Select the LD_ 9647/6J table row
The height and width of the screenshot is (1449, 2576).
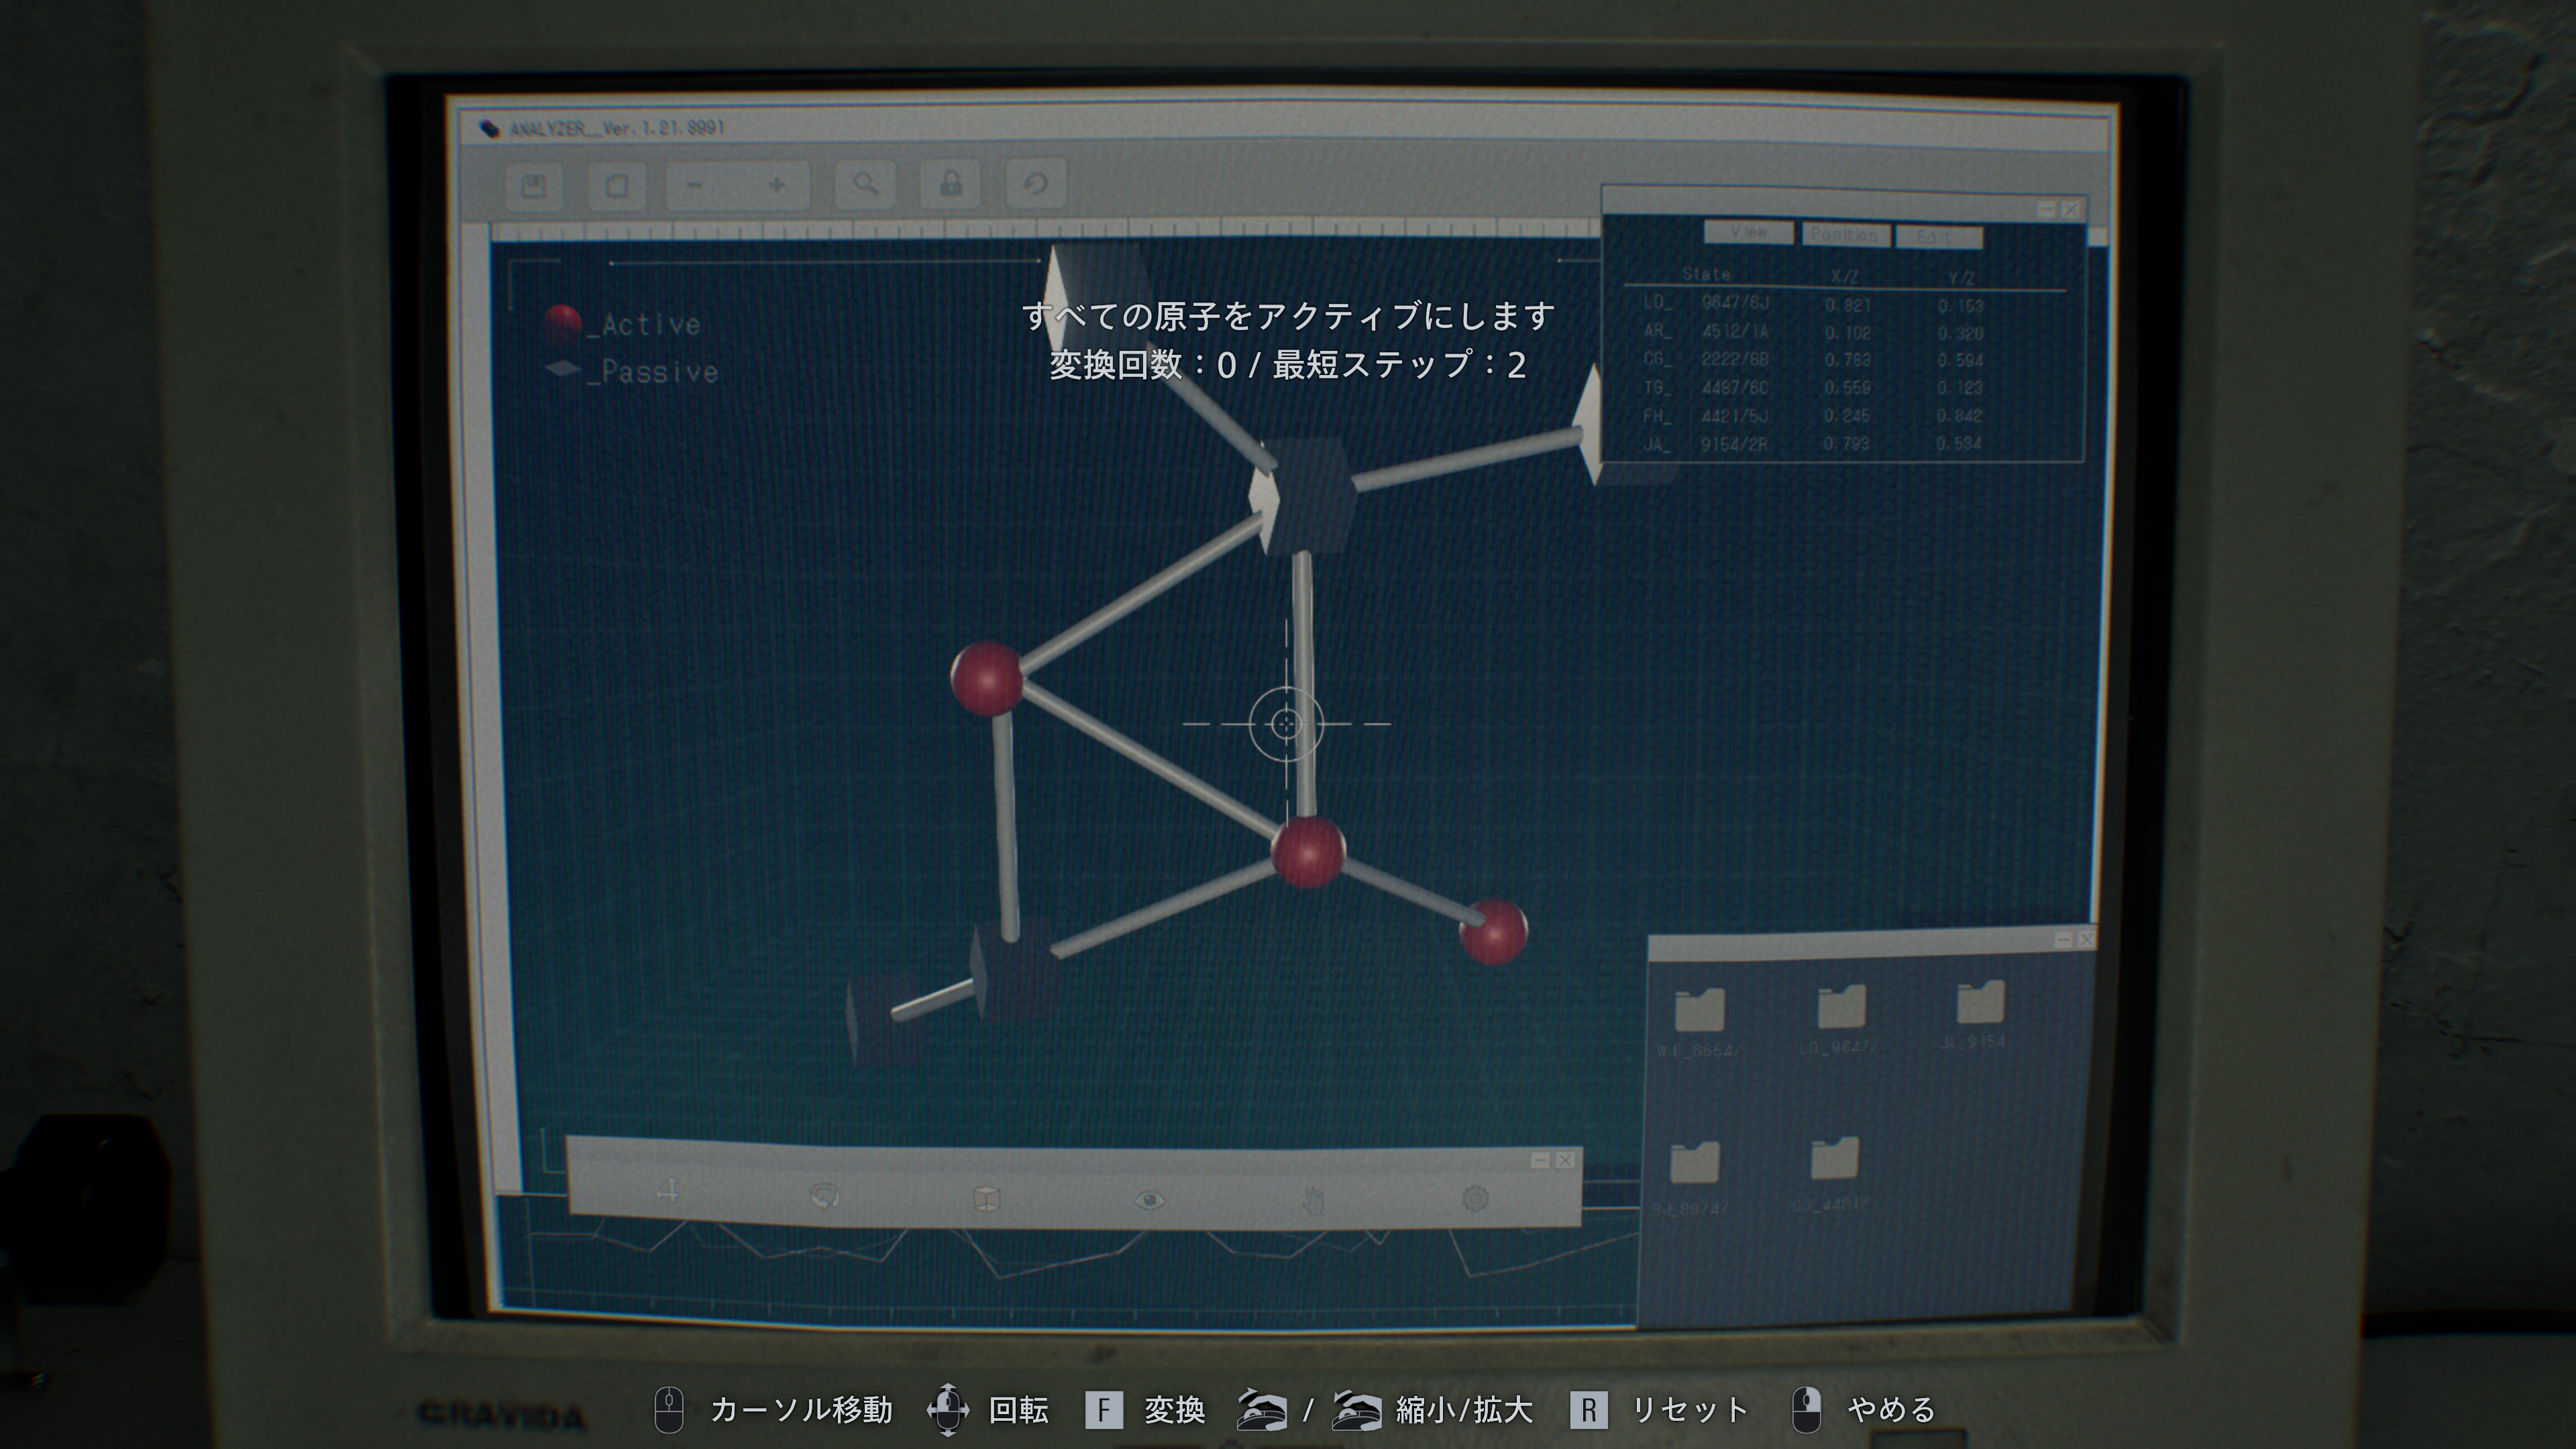tap(1814, 304)
